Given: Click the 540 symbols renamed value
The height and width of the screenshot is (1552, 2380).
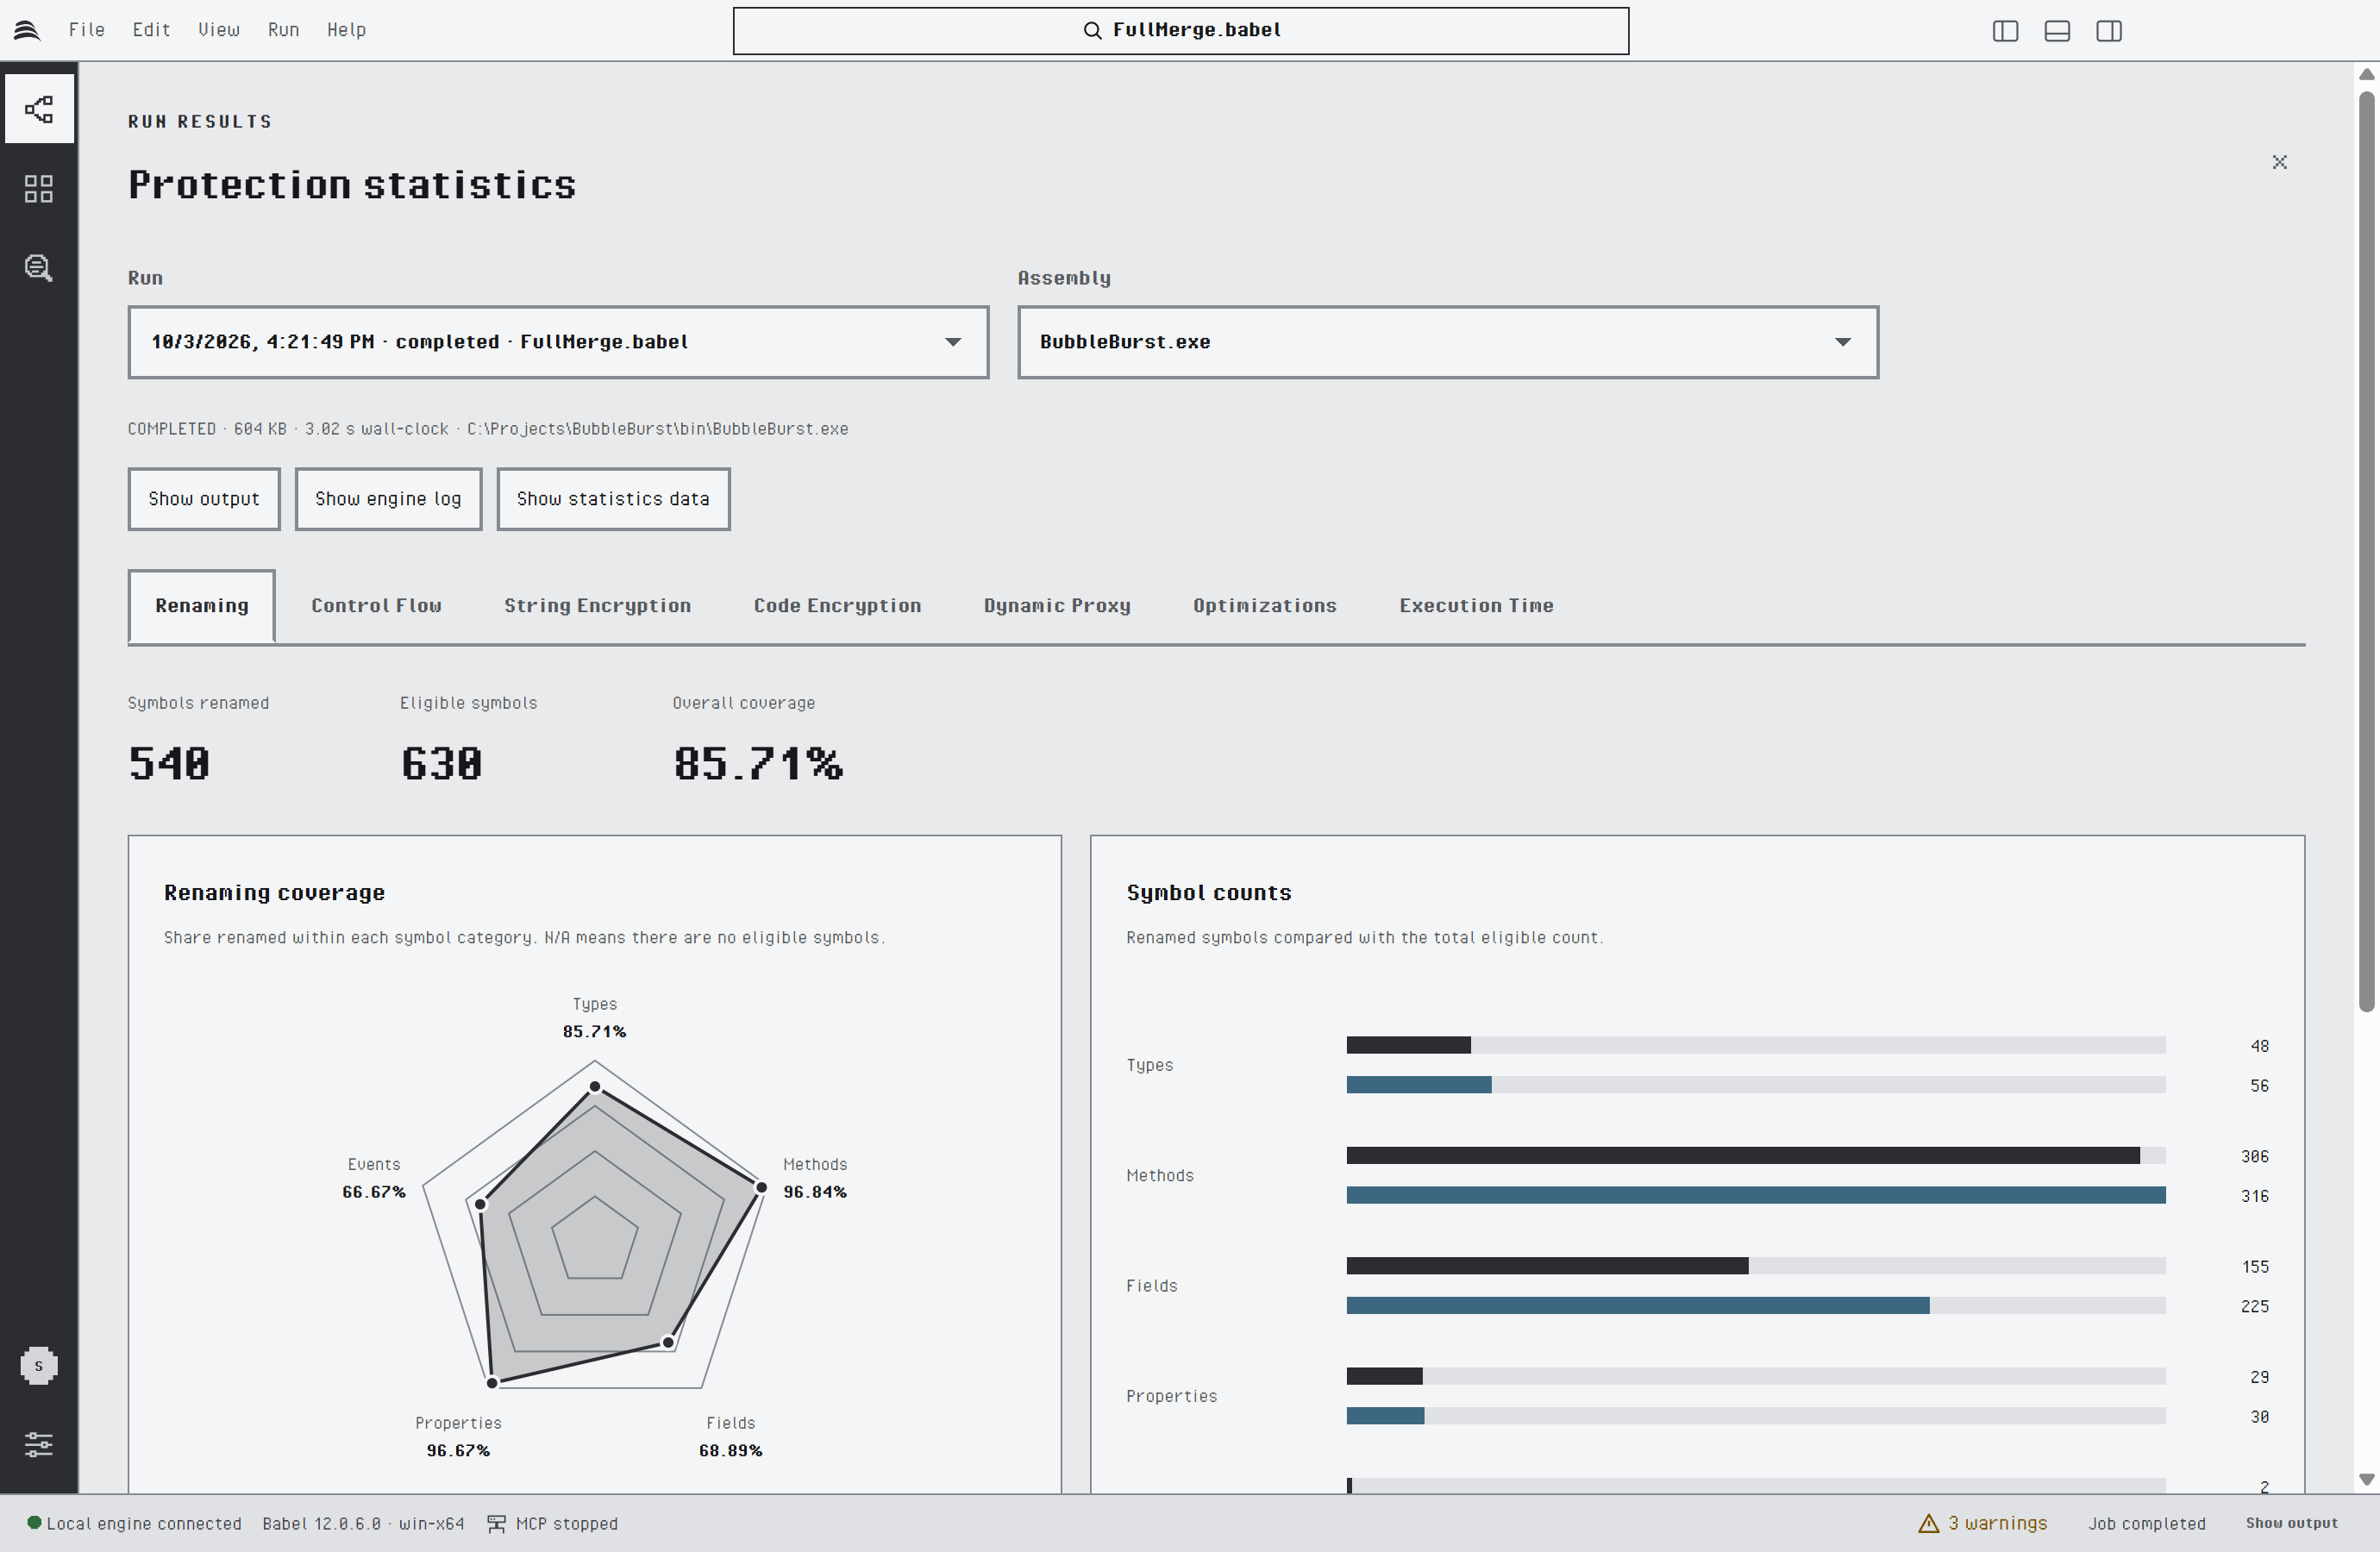Looking at the screenshot, I should point(169,763).
